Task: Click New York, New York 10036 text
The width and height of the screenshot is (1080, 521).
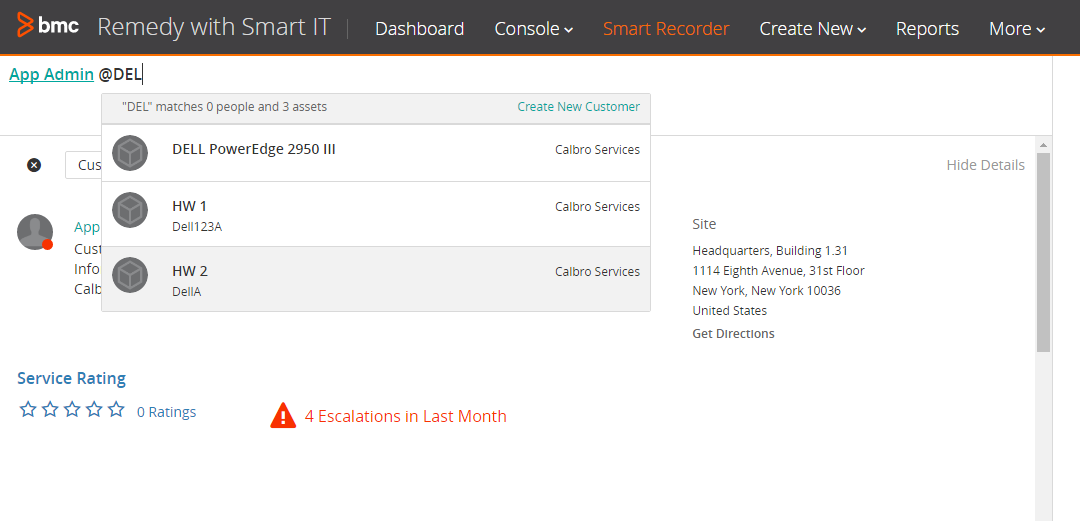Action: 767,291
